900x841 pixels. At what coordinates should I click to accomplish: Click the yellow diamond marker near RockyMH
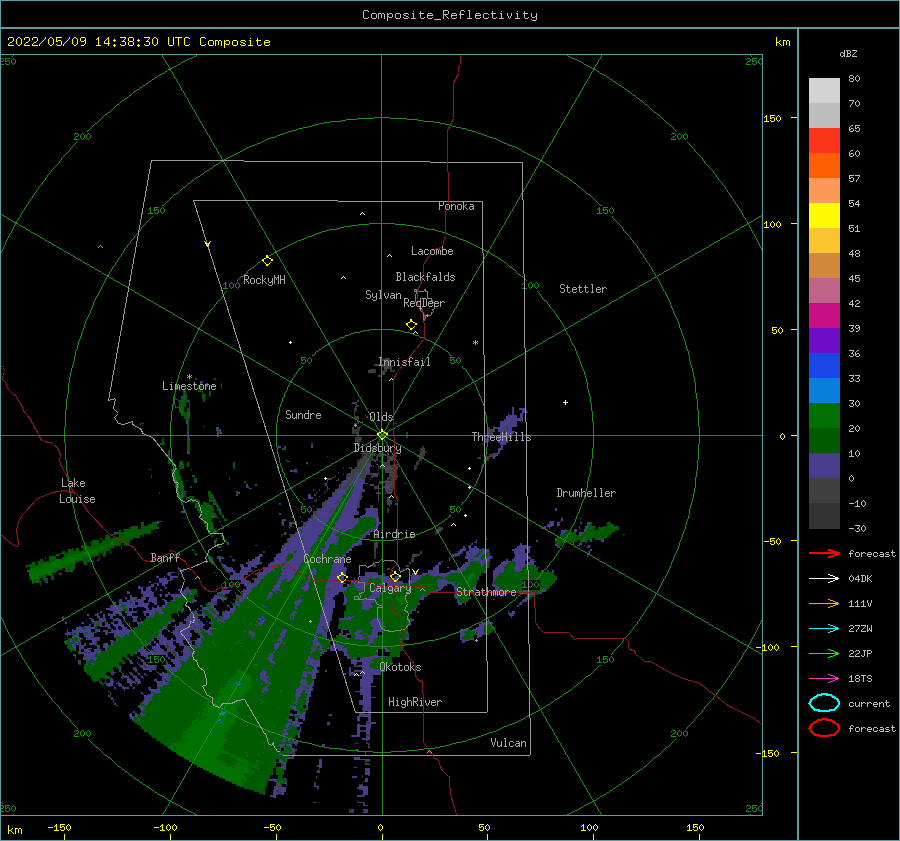(x=267, y=261)
